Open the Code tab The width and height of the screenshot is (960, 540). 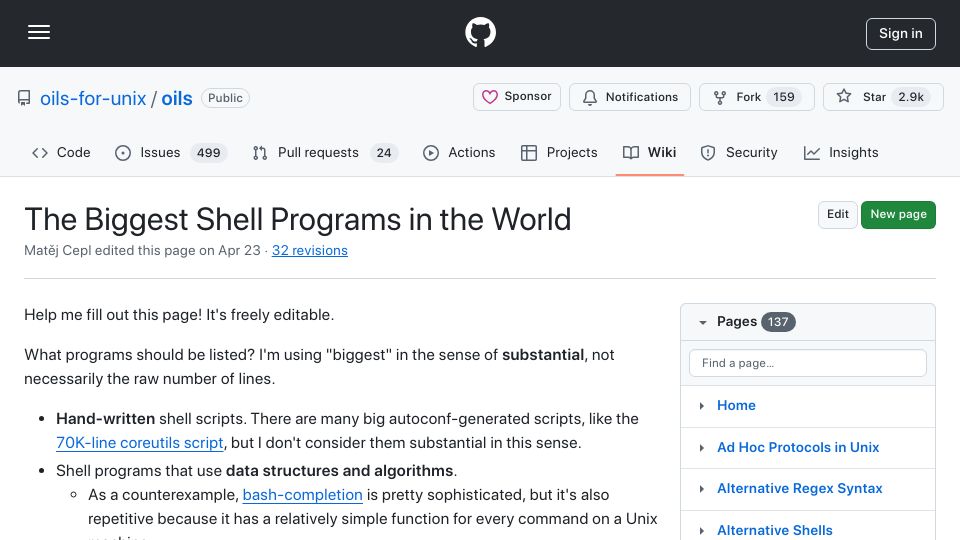(61, 152)
